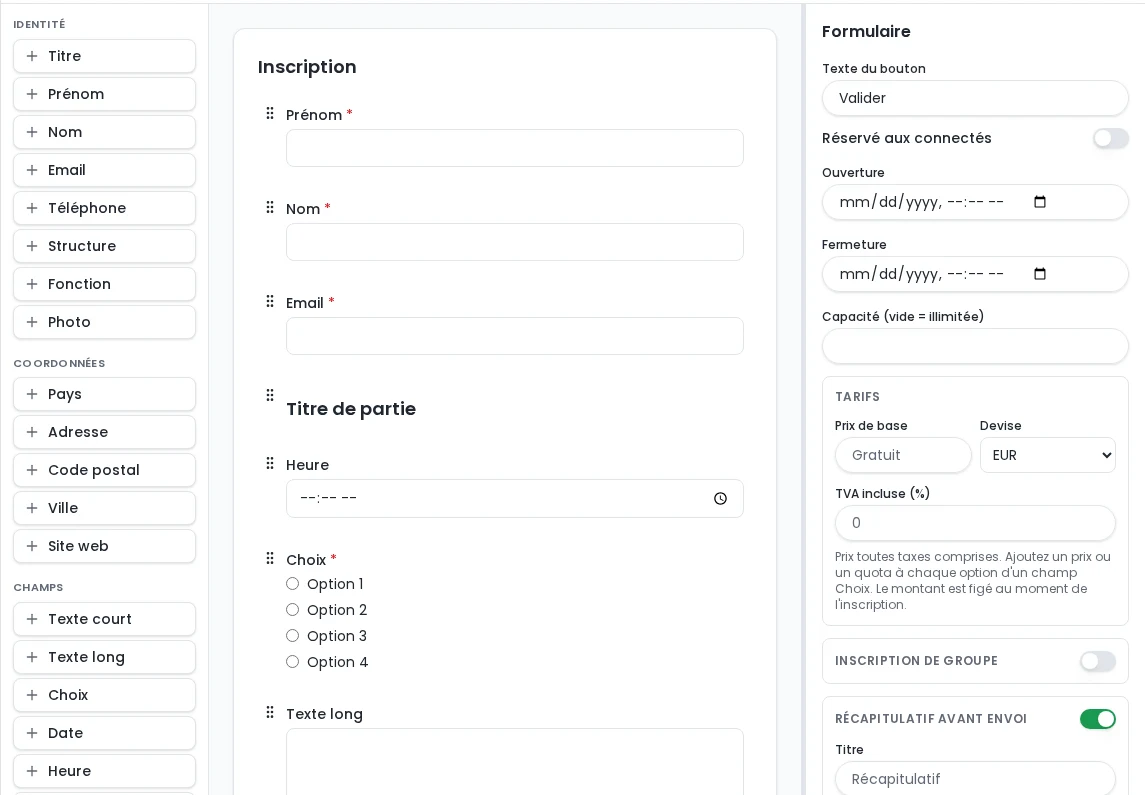Click the clock icon in the Heure field
The image size is (1145, 795).
[721, 499]
